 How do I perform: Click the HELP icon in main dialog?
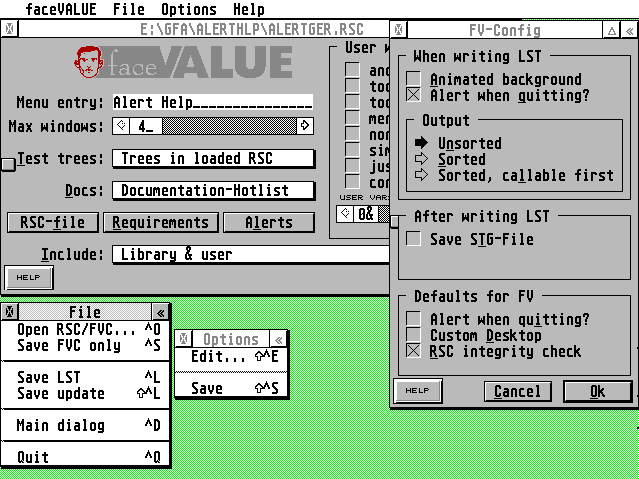point(29,278)
